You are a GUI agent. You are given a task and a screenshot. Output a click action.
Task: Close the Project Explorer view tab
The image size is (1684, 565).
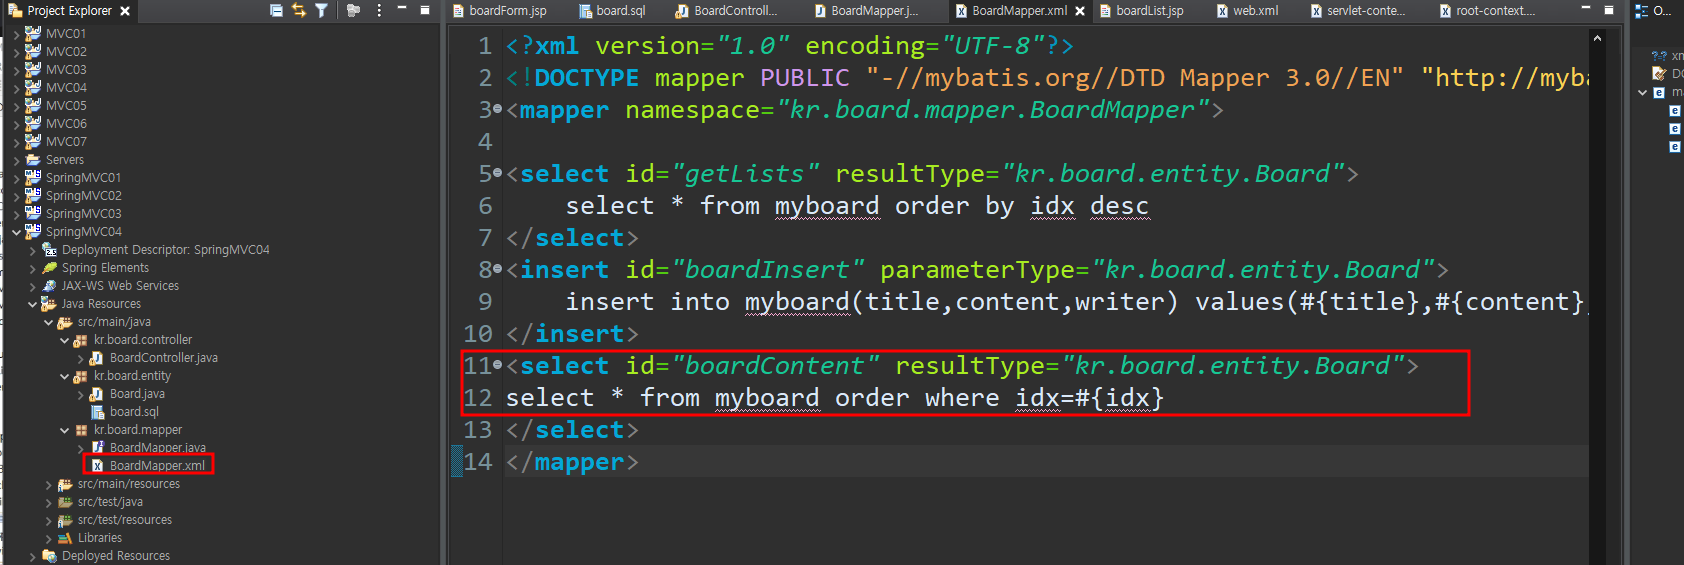point(125,11)
